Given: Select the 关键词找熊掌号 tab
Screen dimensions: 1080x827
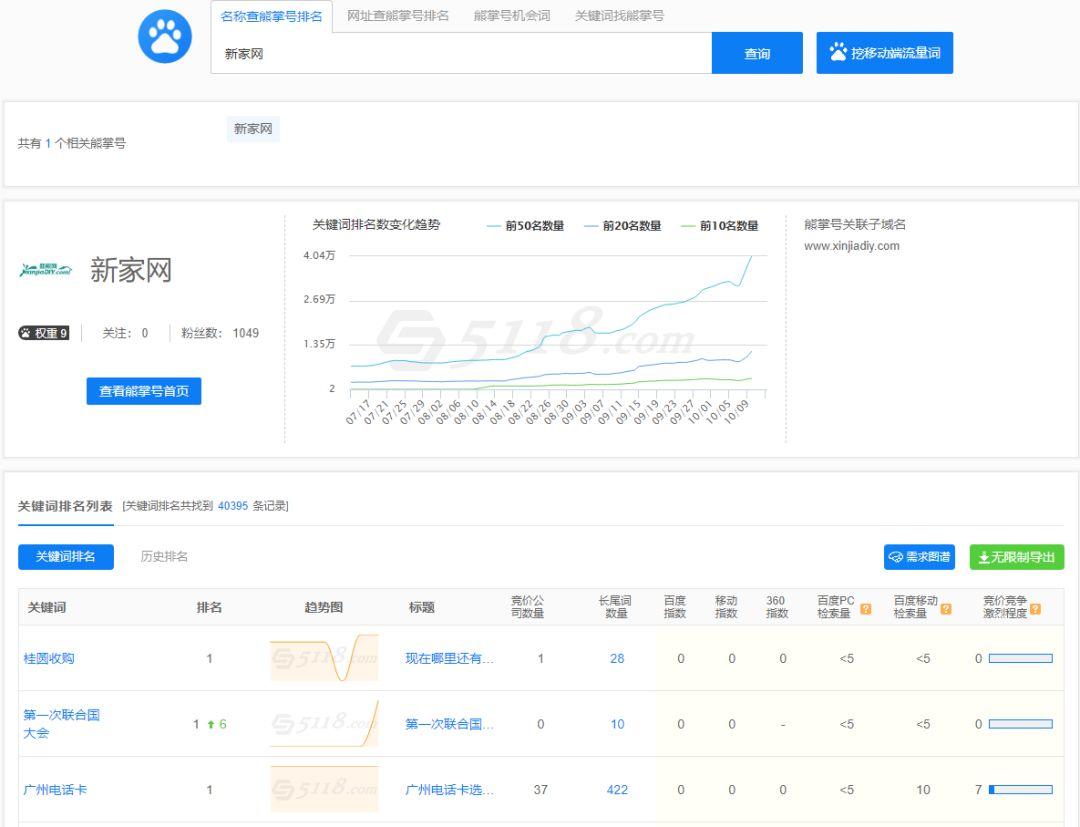Looking at the screenshot, I should click(x=619, y=16).
